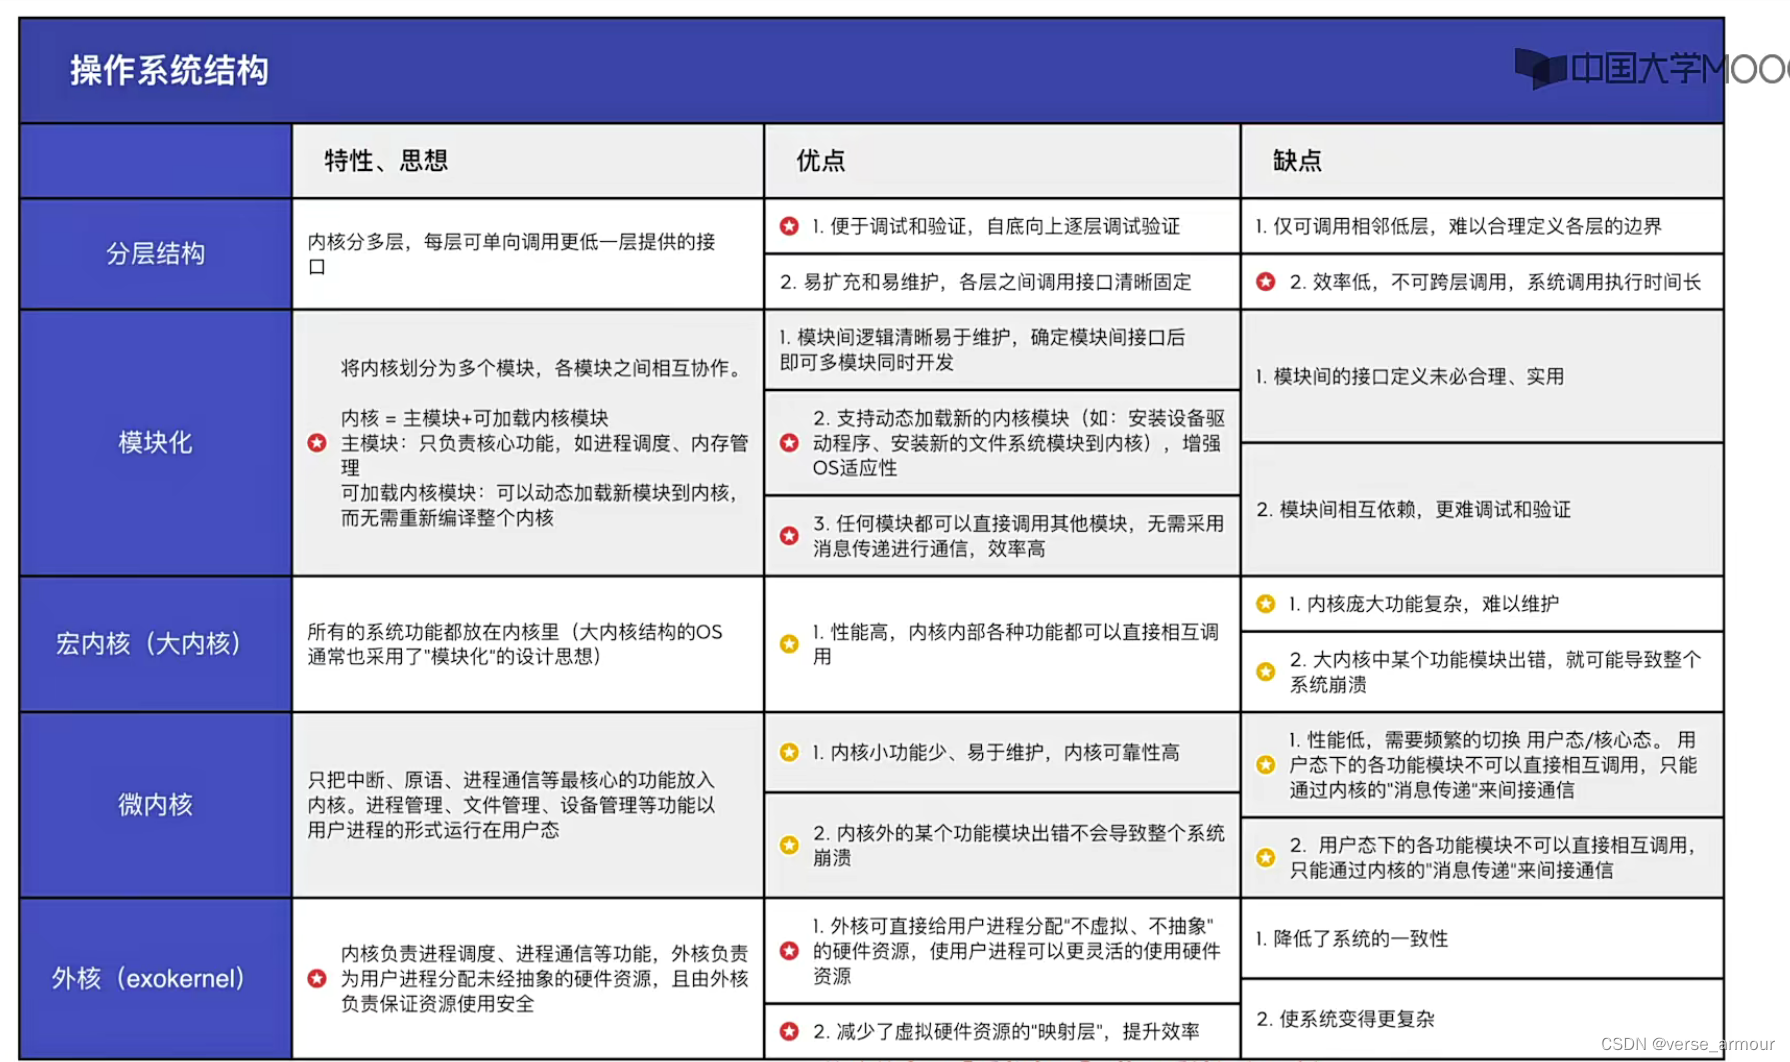
Task: Click text '1. 便于调试和验证，自底向上逐层调试验证'
Action: coord(996,226)
